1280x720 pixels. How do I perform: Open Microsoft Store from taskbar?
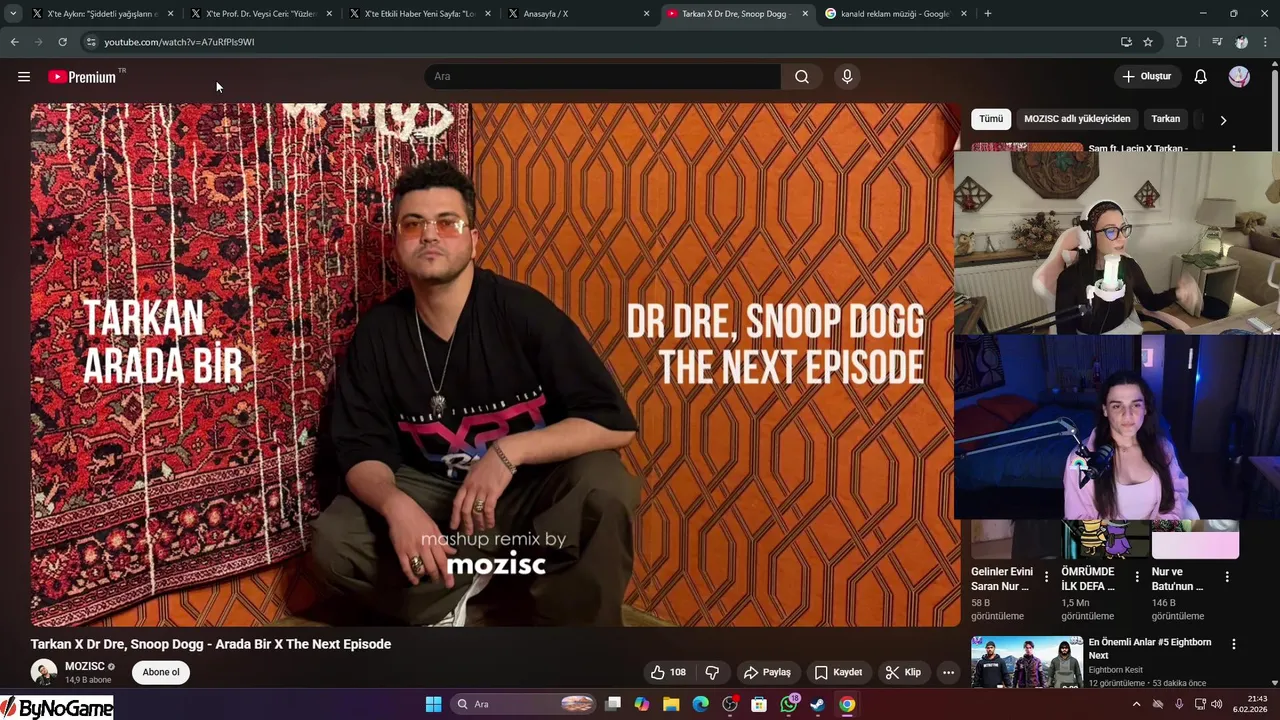click(x=759, y=704)
